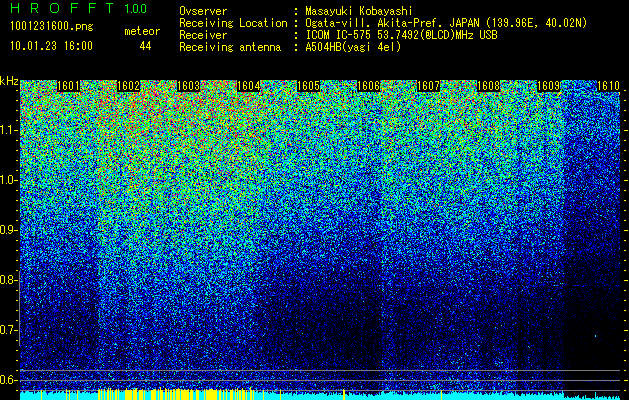Click the 0.8 frequency axis label
The width and height of the screenshot is (629, 400).
point(7,280)
